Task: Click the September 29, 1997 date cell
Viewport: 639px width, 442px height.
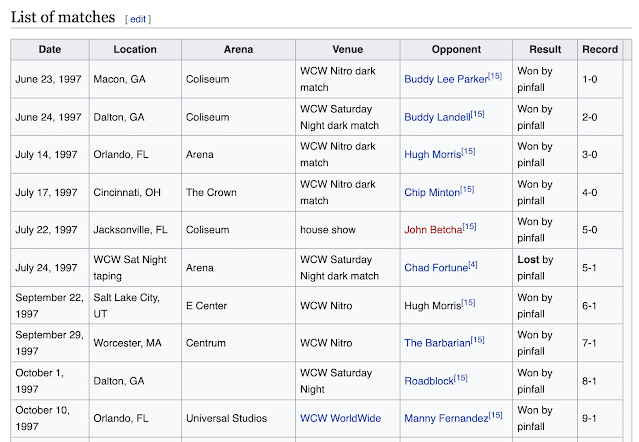Action: pyautogui.click(x=50, y=343)
